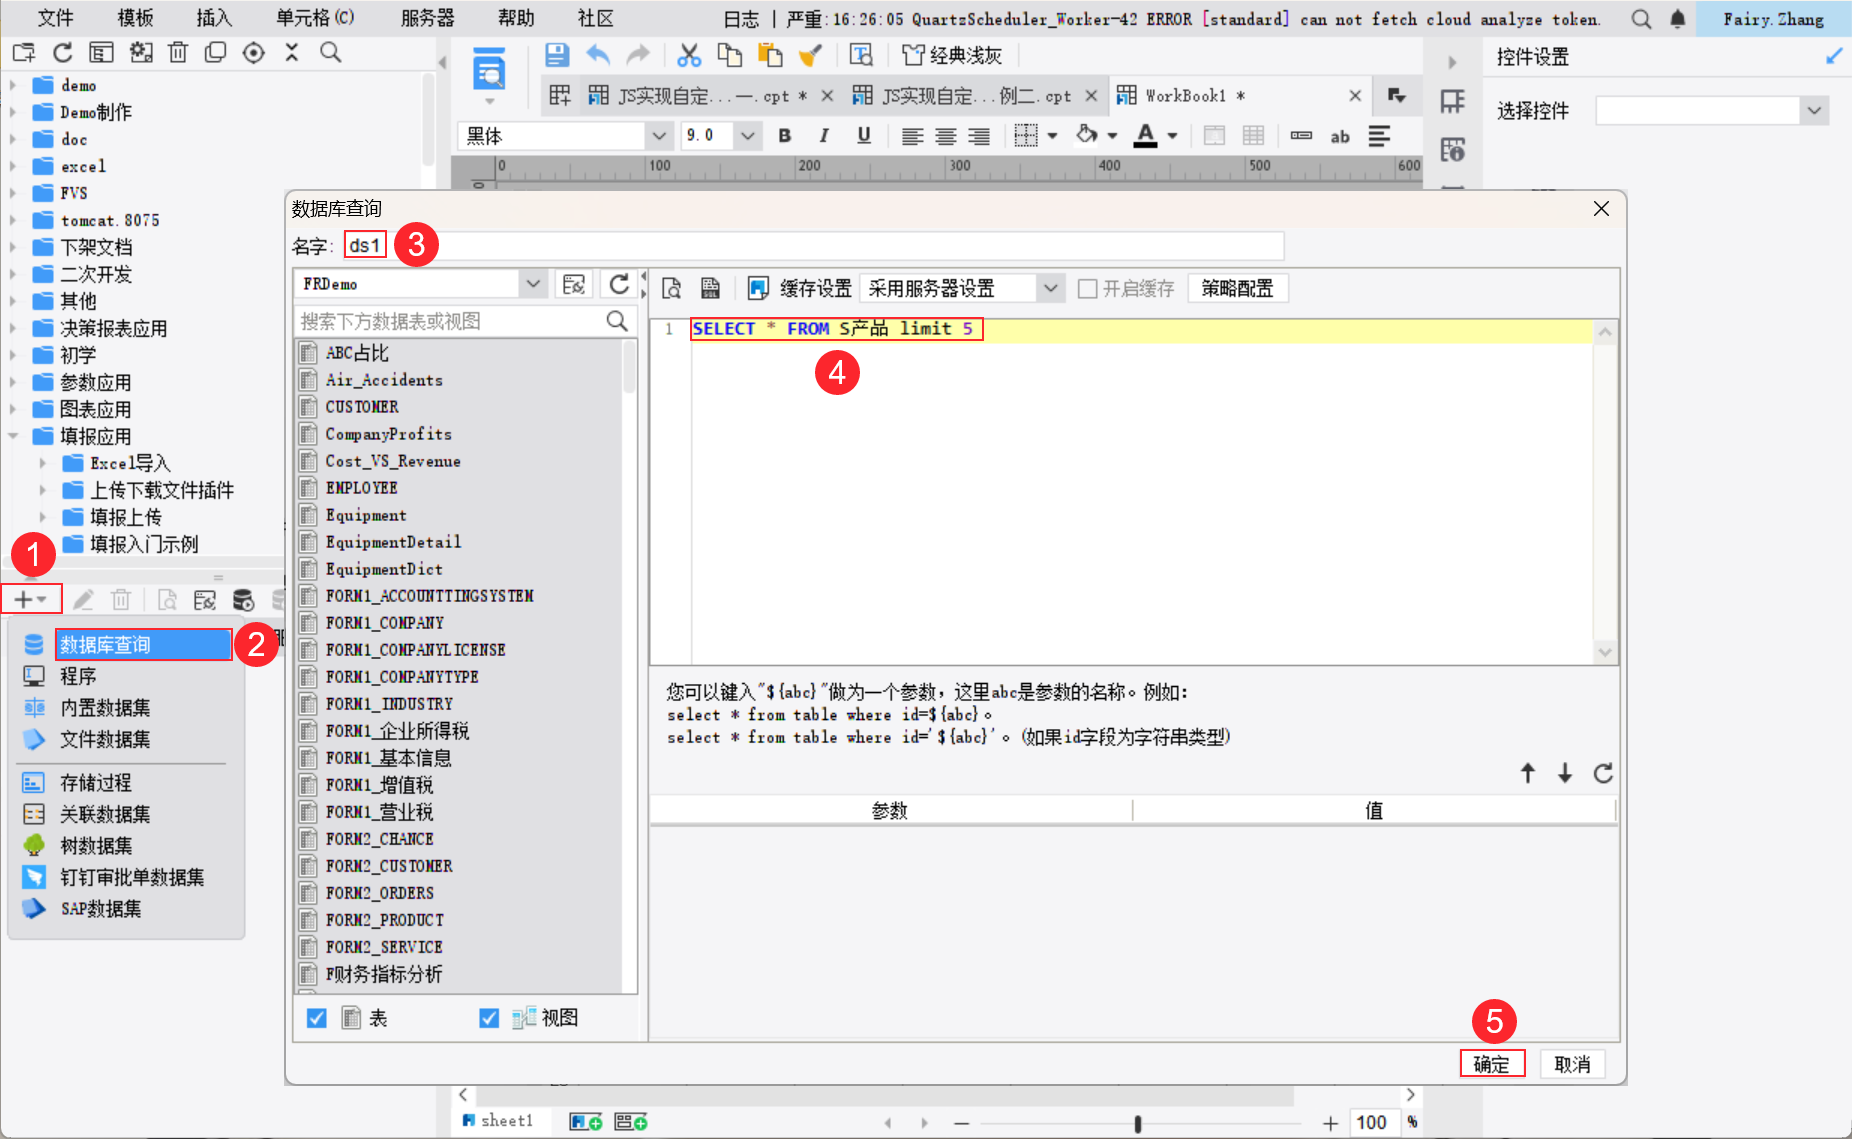The height and width of the screenshot is (1139, 1852).
Task: Click the Fairy.Zhang account button
Action: coord(1773,19)
